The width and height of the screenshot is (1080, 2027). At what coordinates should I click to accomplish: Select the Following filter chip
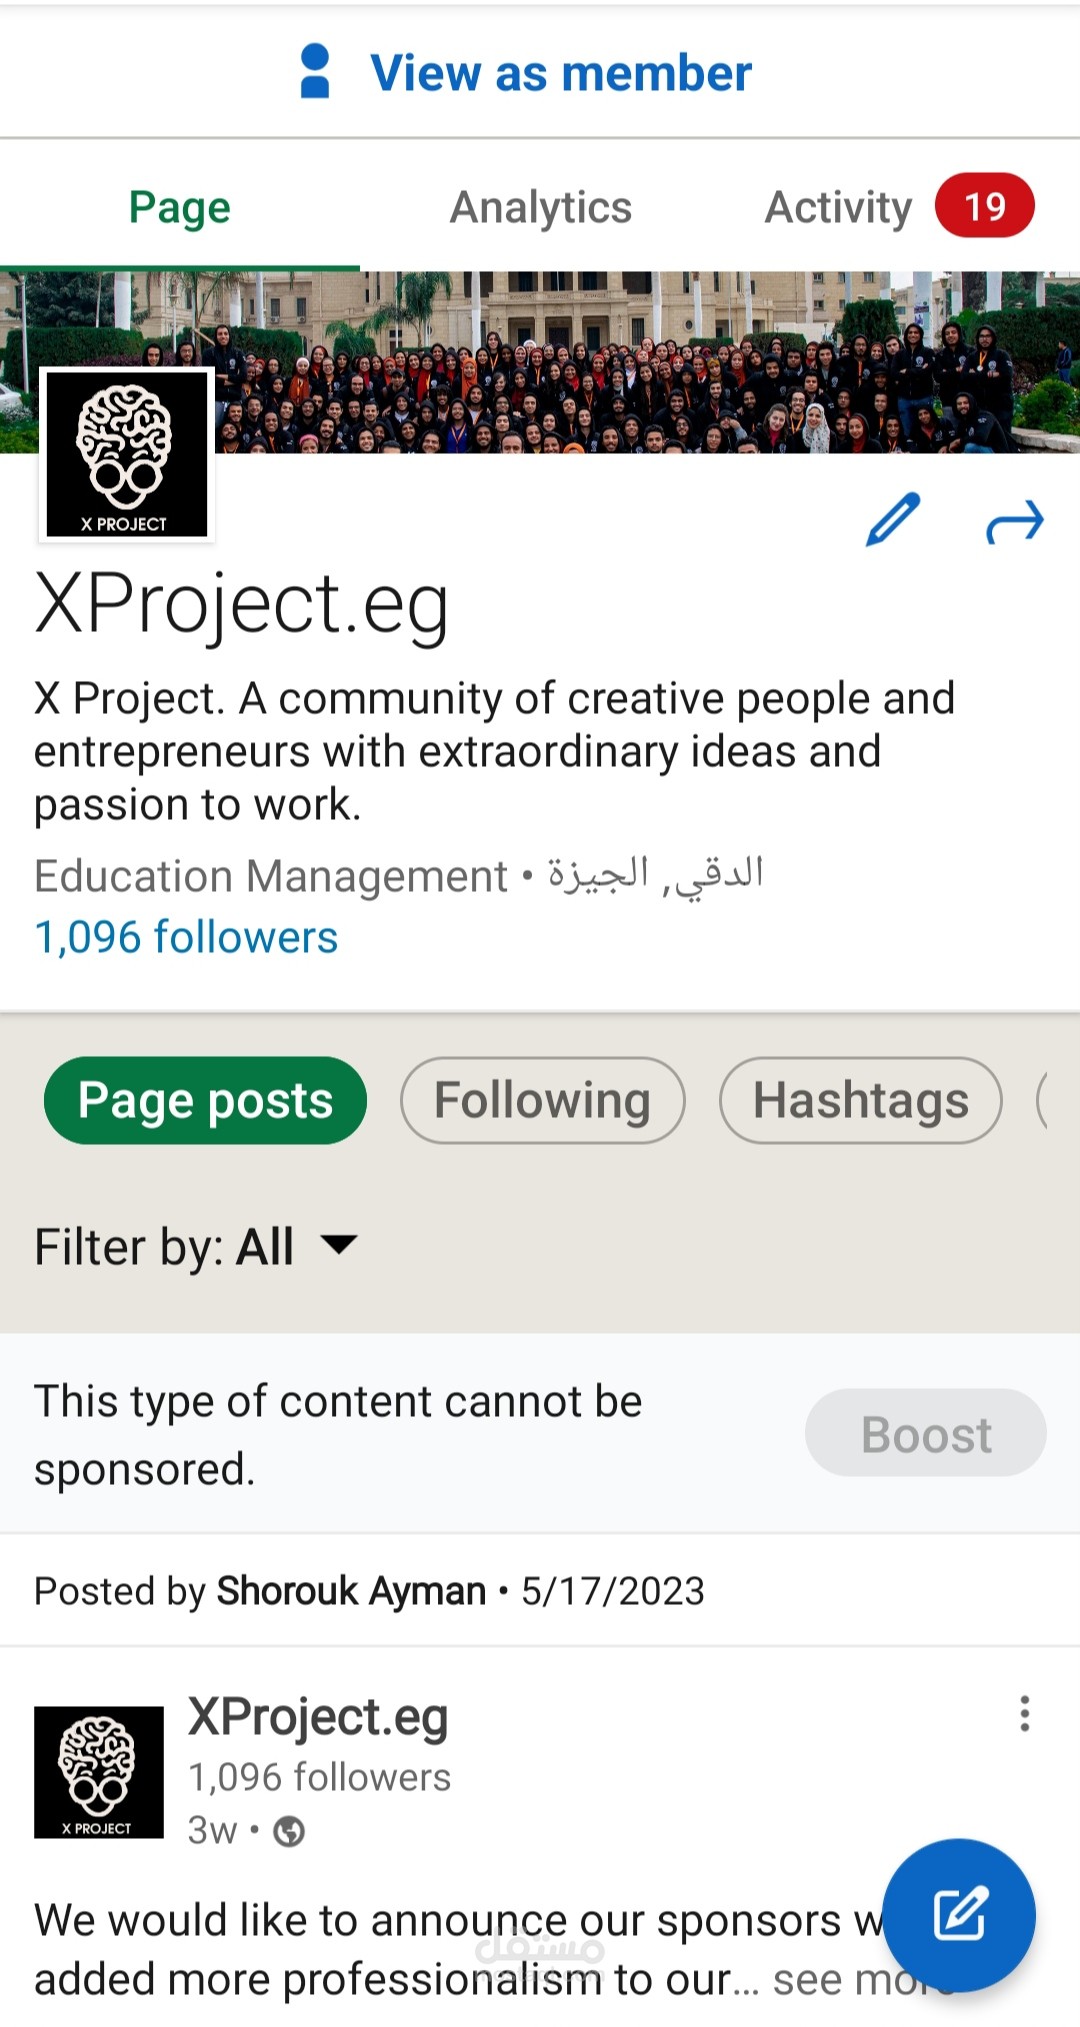click(542, 1100)
